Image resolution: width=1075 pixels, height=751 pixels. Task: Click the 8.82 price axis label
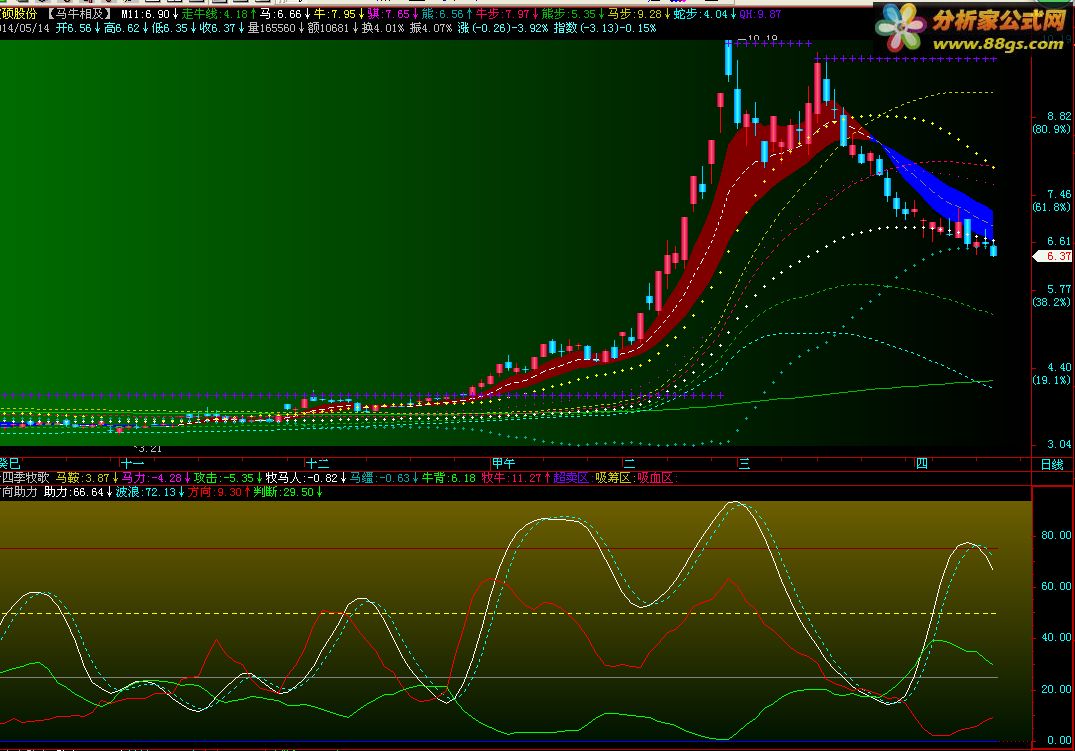pyautogui.click(x=1059, y=117)
